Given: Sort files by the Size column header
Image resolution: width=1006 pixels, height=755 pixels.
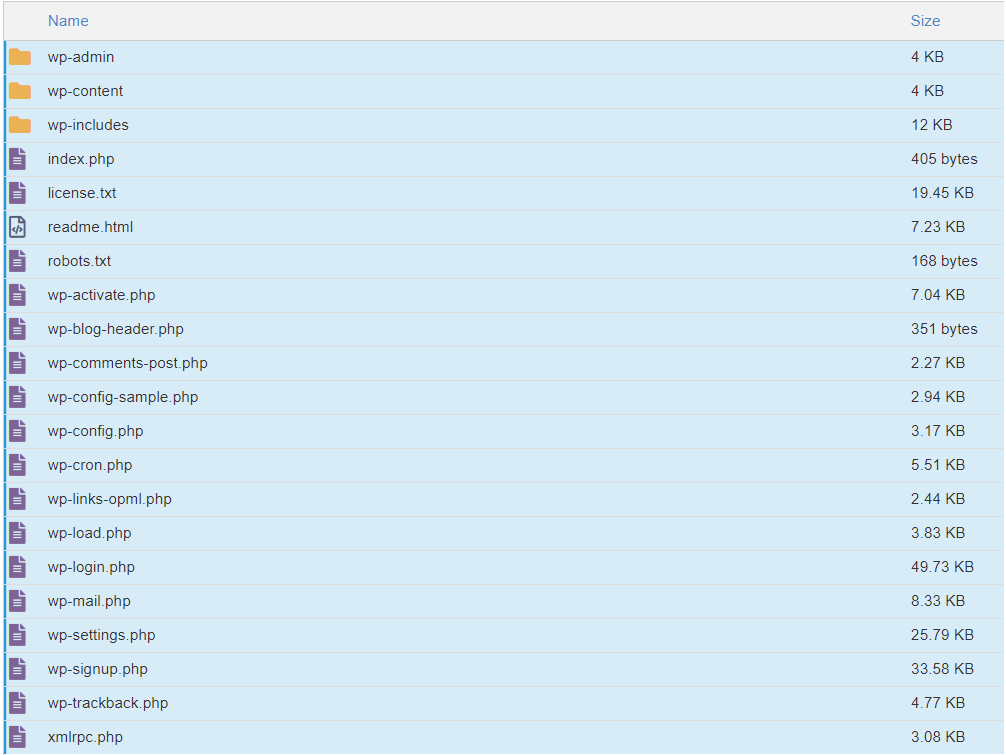Looking at the screenshot, I should pyautogui.click(x=925, y=21).
